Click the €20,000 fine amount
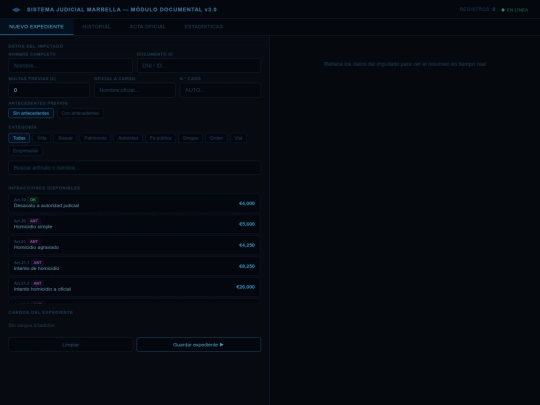 click(x=246, y=287)
